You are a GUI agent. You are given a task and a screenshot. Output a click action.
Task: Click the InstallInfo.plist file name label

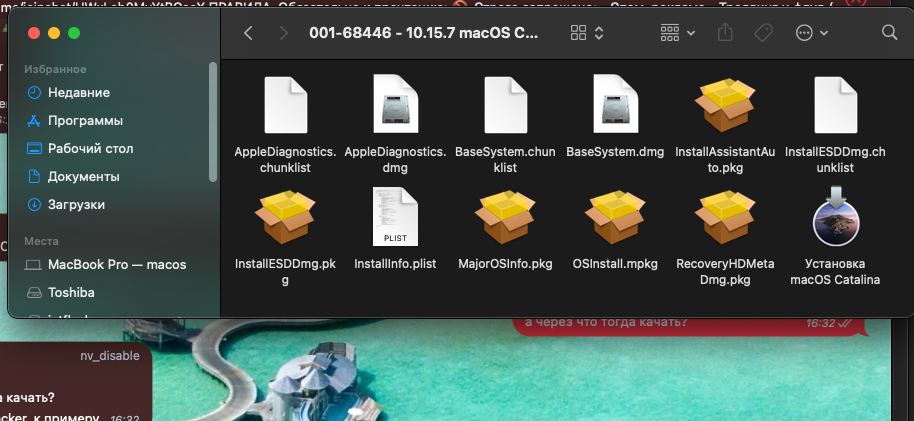point(395,264)
